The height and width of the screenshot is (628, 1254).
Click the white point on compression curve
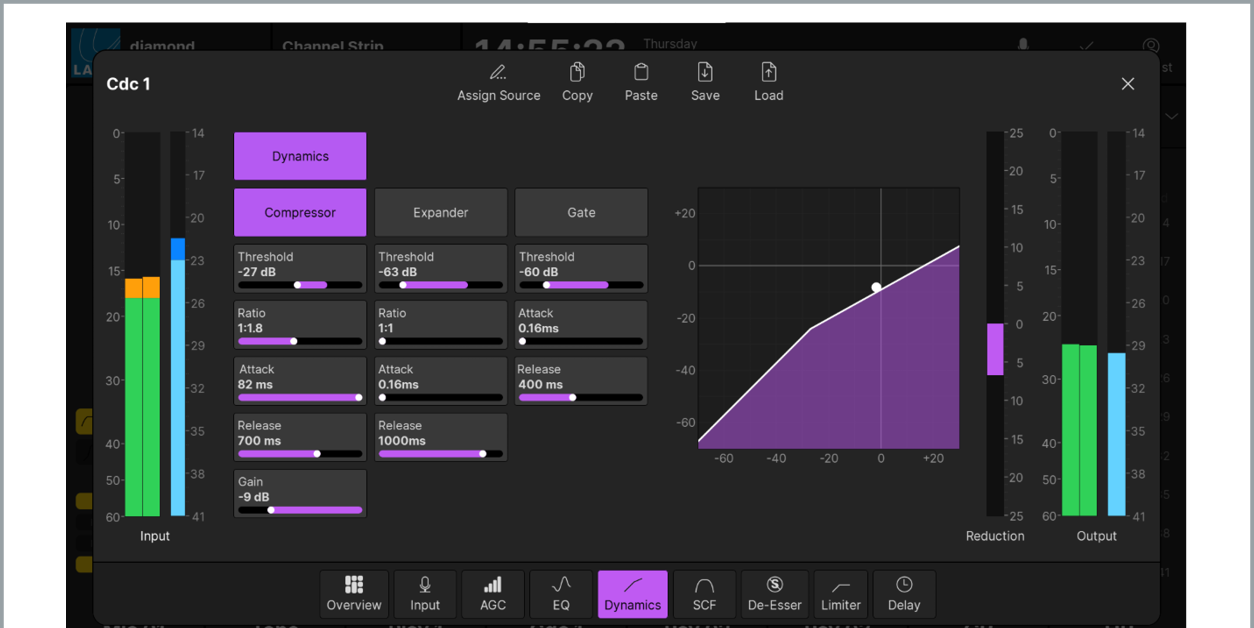[877, 288]
